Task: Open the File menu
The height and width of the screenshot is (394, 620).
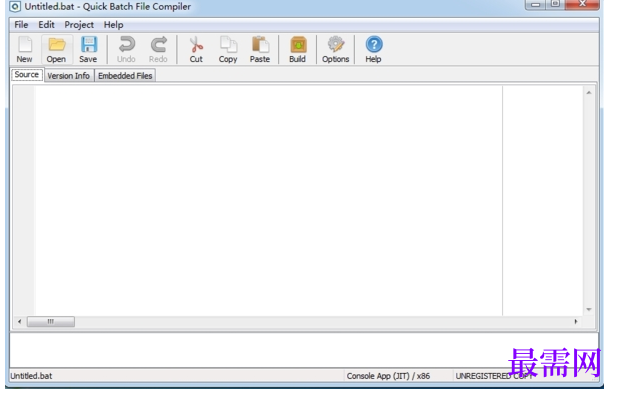Action: 21,25
